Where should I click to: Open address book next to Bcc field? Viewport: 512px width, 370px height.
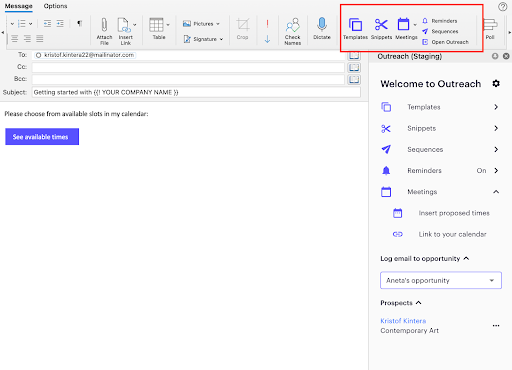(x=354, y=80)
